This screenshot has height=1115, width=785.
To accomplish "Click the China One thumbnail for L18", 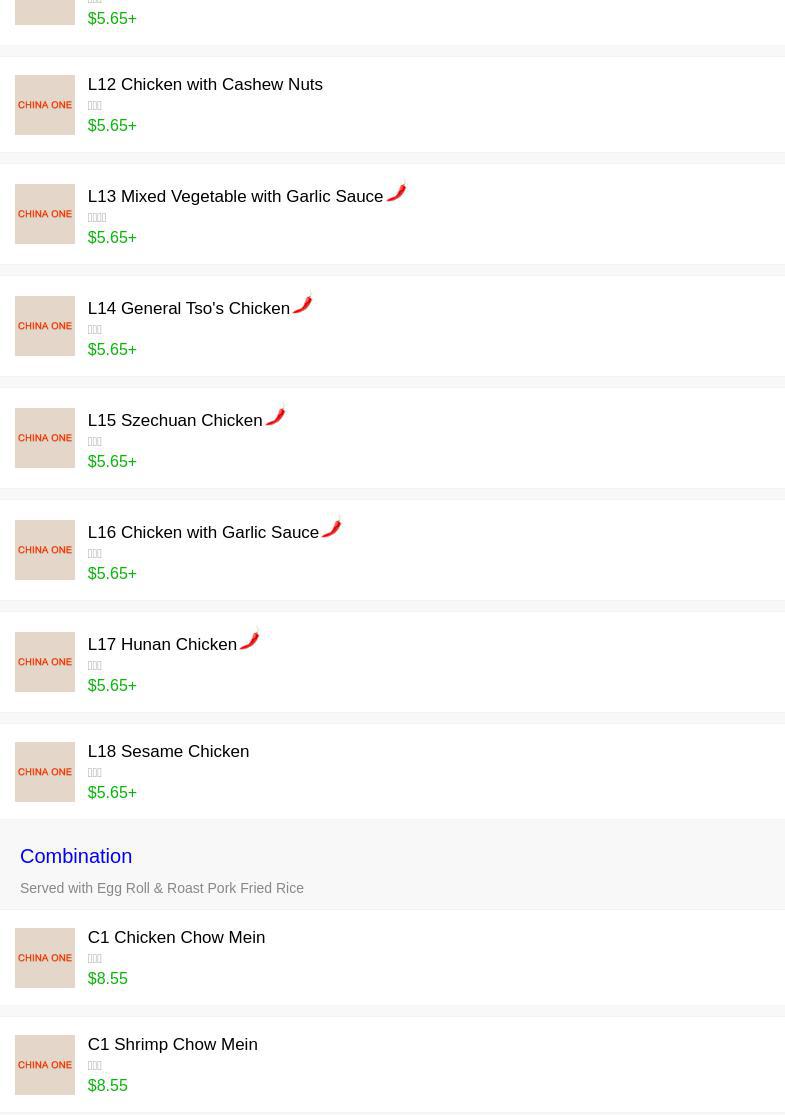I will click(45, 772).
